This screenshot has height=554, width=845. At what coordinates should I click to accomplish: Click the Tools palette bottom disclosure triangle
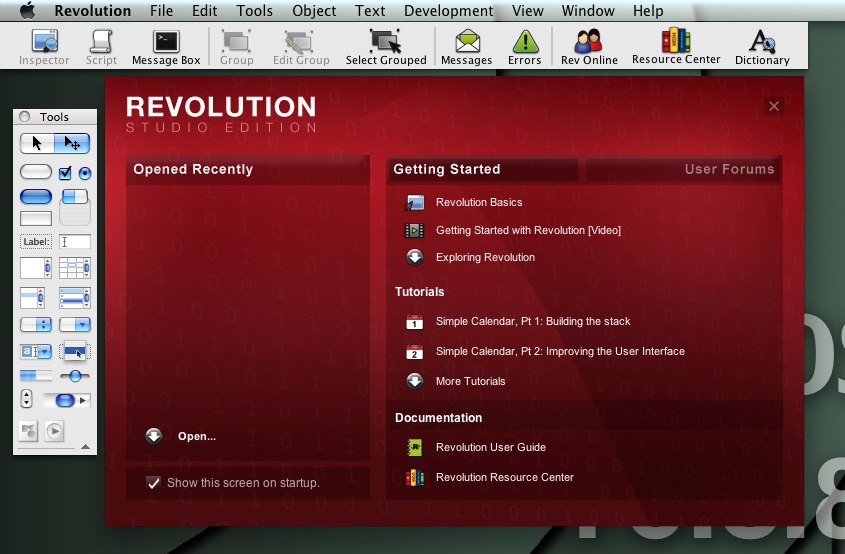(85, 447)
